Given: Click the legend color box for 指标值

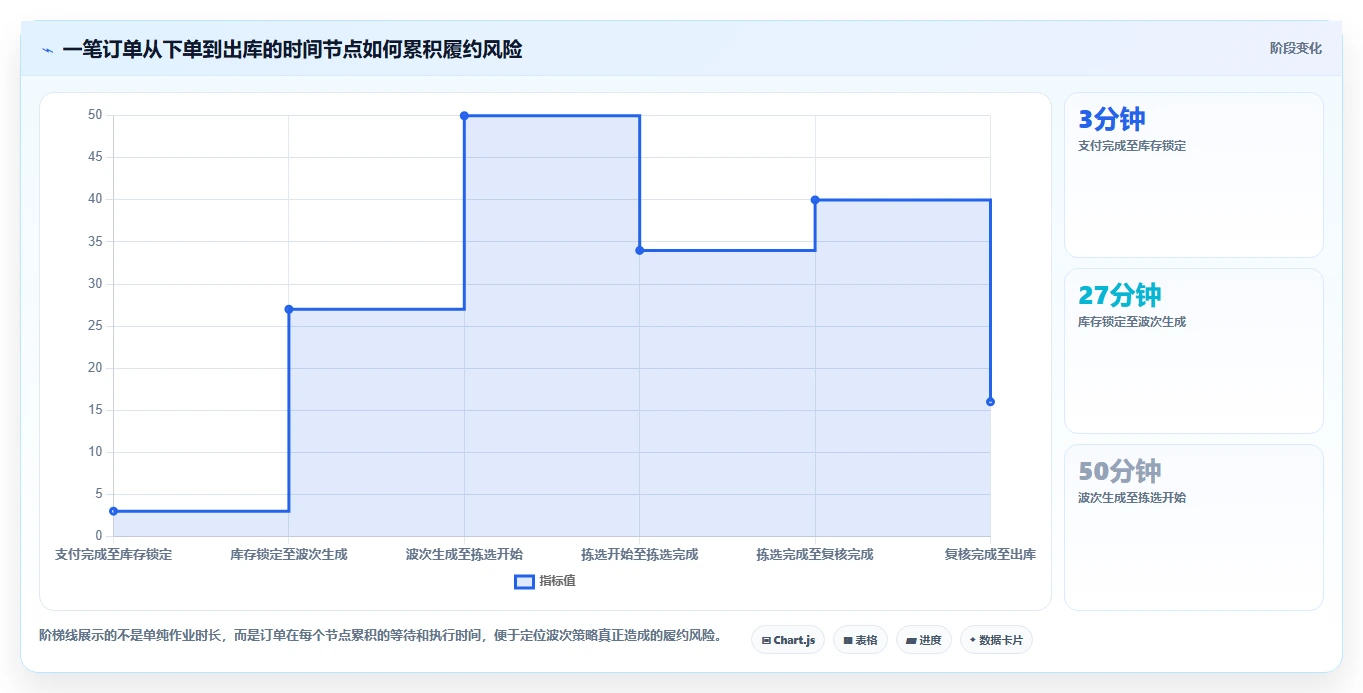Looking at the screenshot, I should [524, 581].
